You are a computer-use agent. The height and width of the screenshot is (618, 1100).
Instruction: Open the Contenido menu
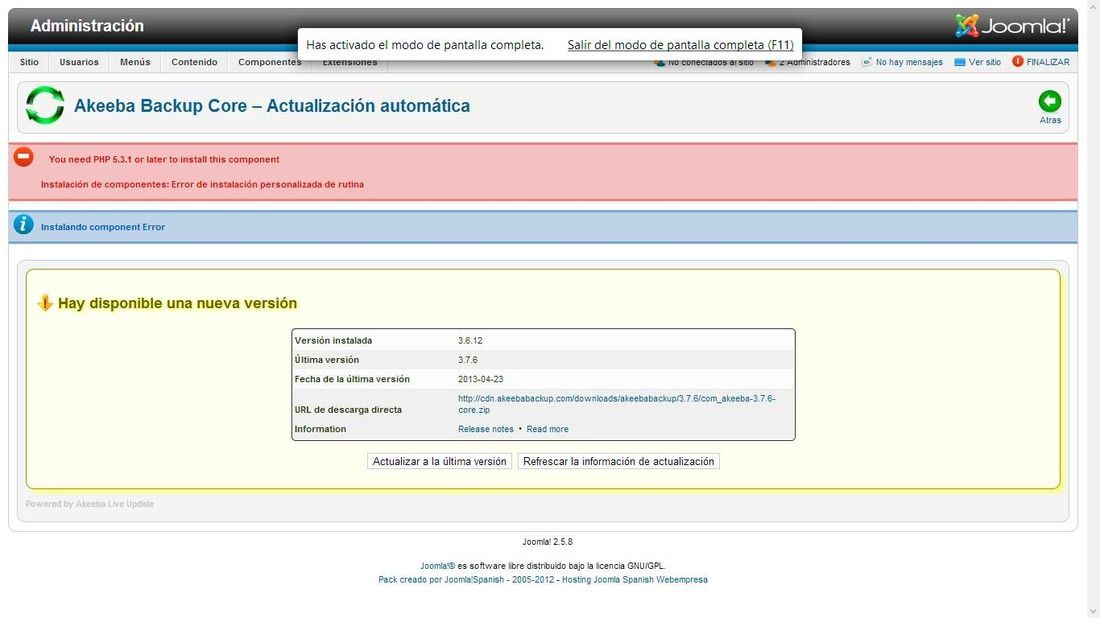tap(194, 62)
